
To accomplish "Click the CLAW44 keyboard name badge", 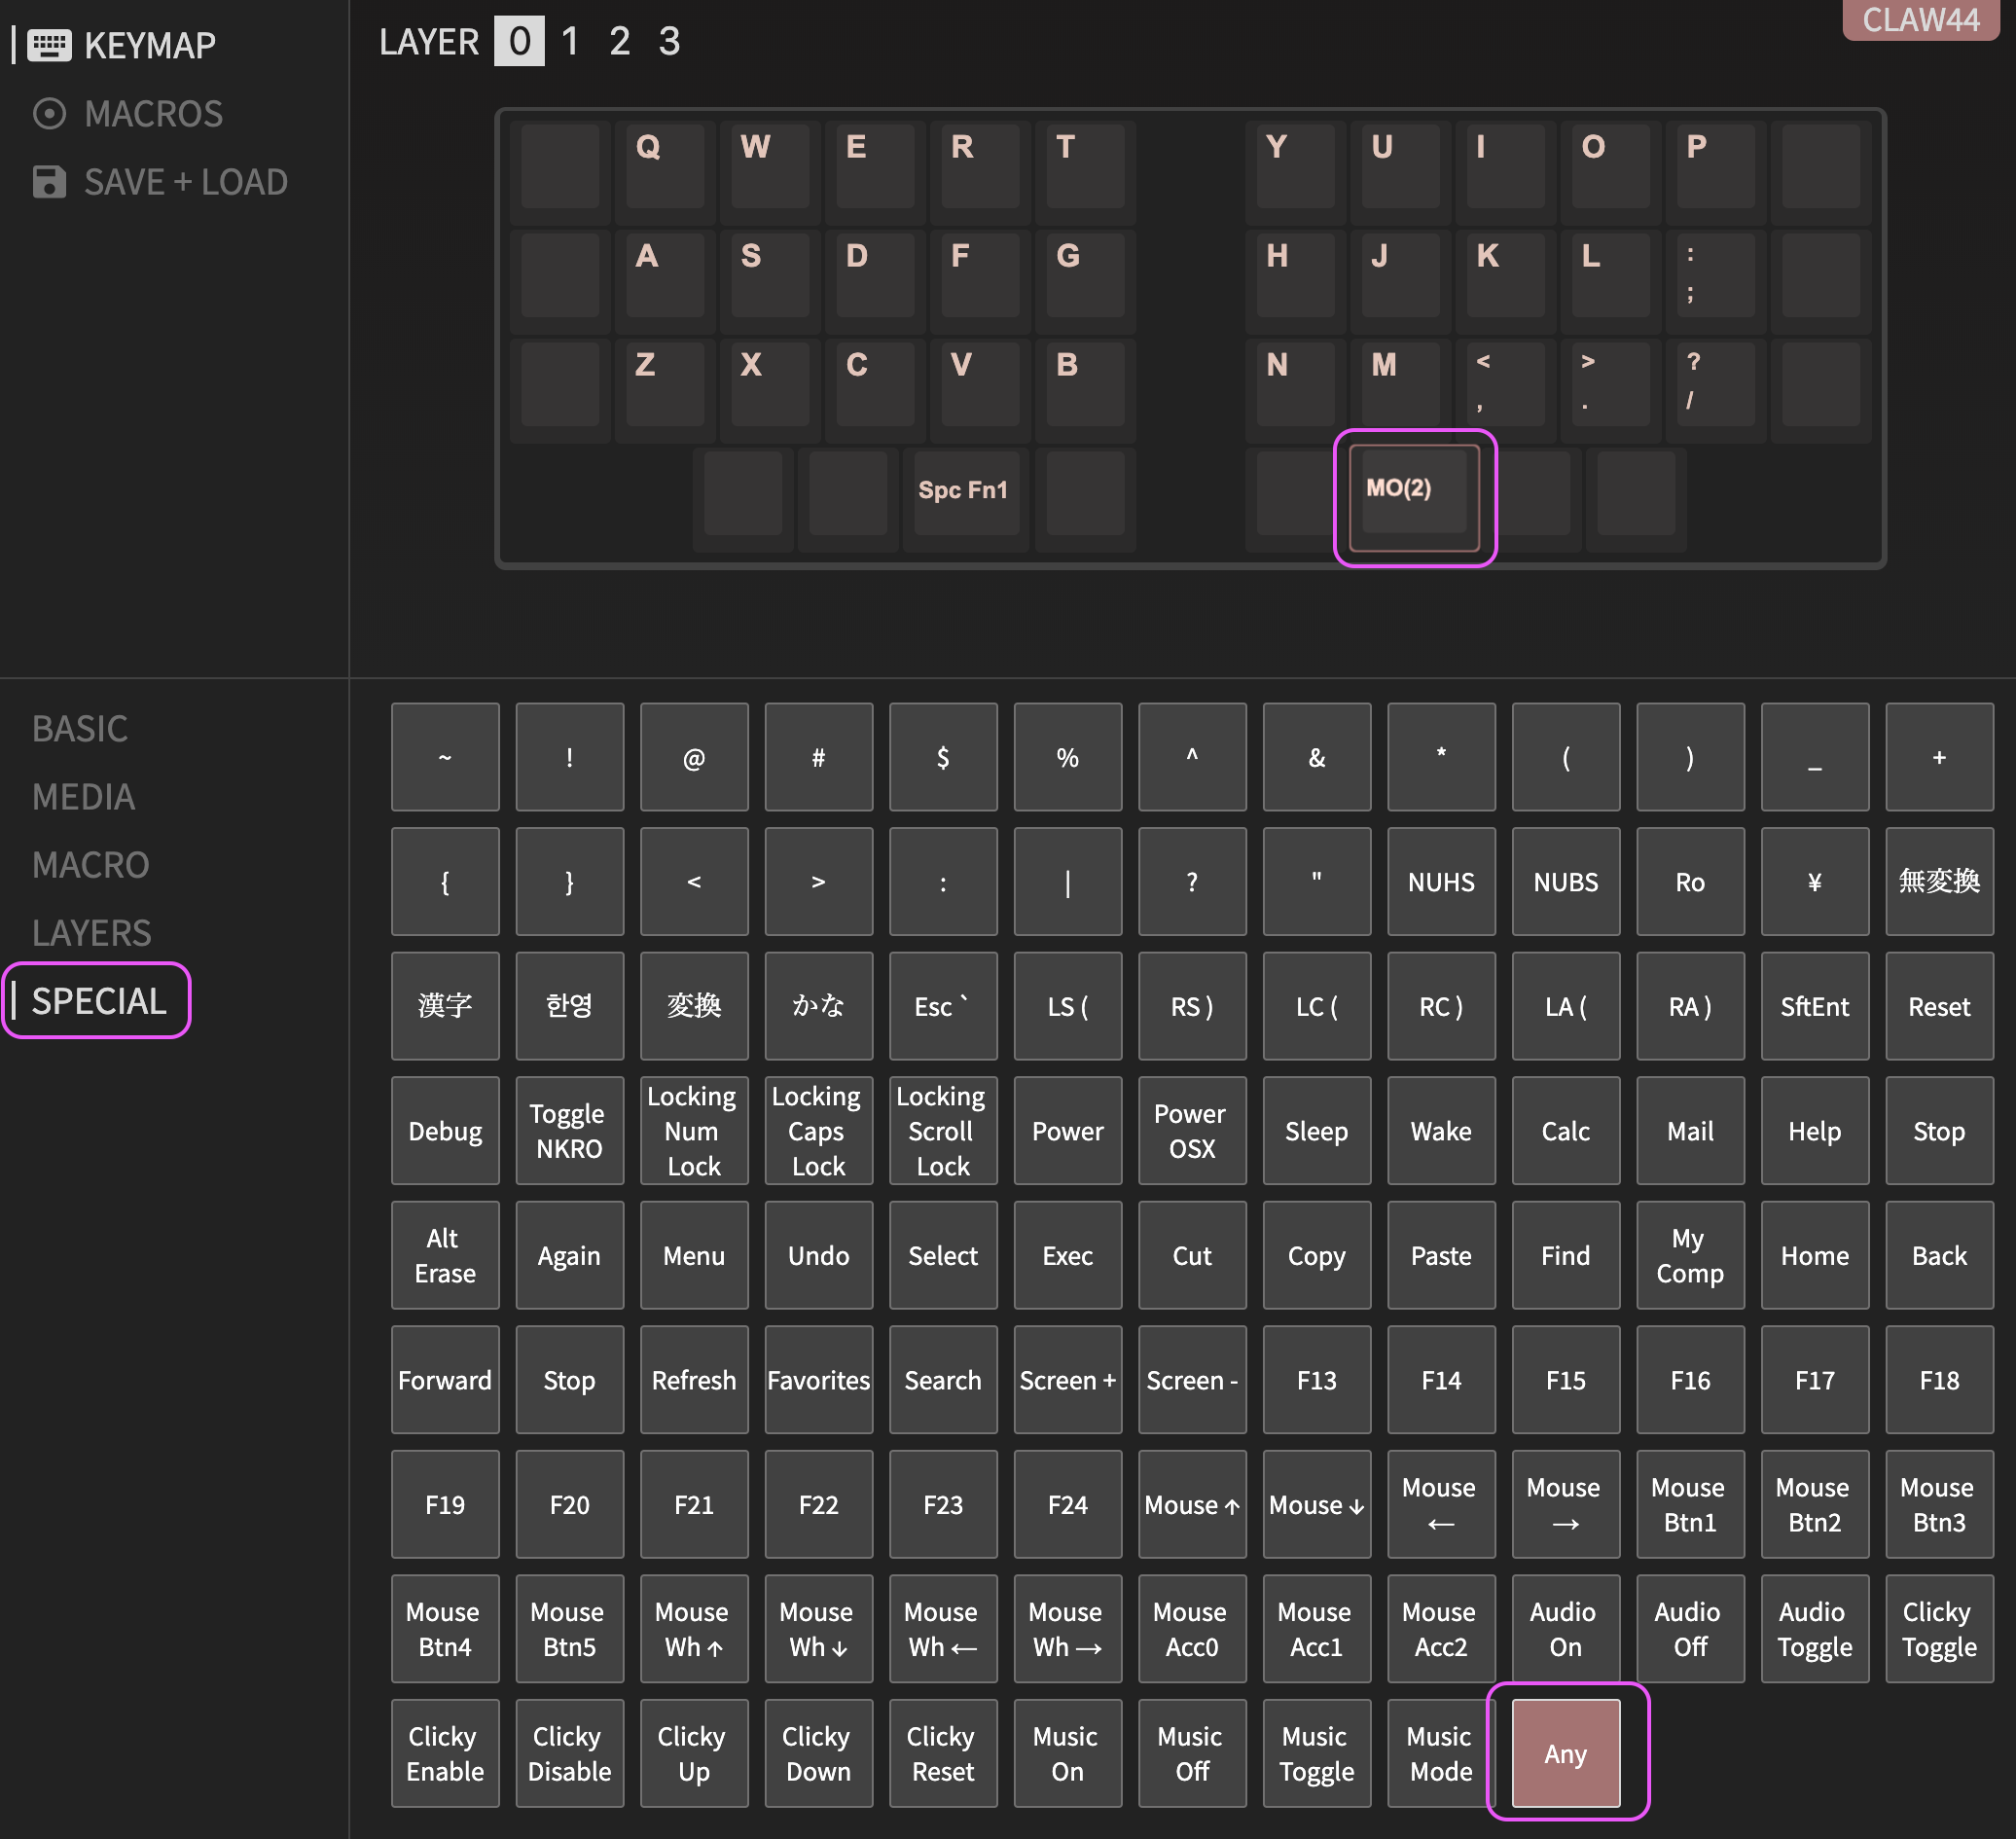I will [1919, 20].
